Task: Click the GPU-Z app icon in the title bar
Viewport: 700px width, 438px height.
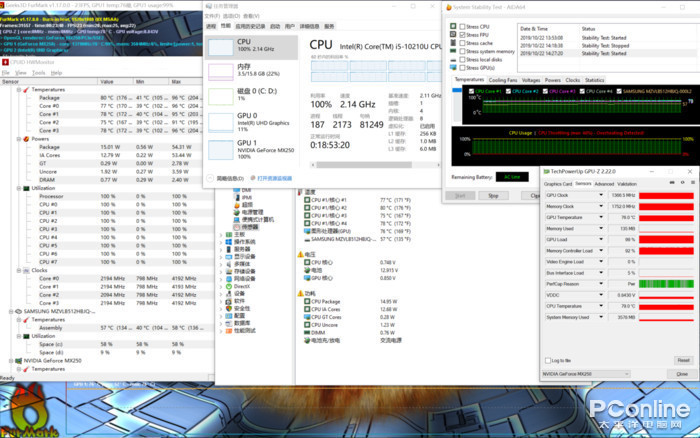Action: [547, 172]
